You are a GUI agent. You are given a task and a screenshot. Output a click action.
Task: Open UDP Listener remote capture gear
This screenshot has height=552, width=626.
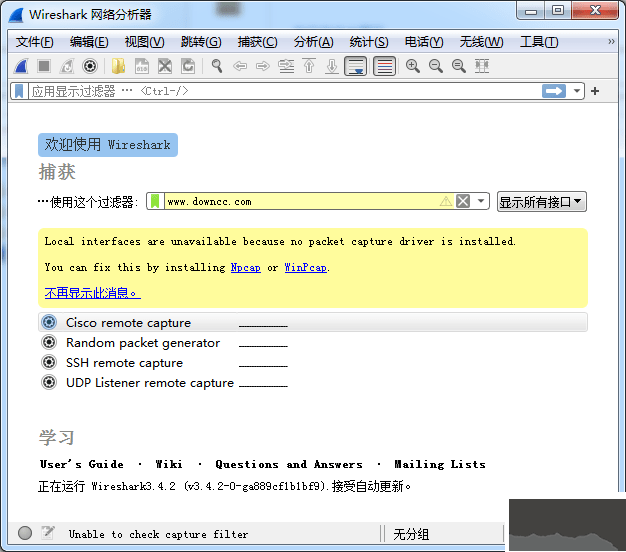point(49,382)
